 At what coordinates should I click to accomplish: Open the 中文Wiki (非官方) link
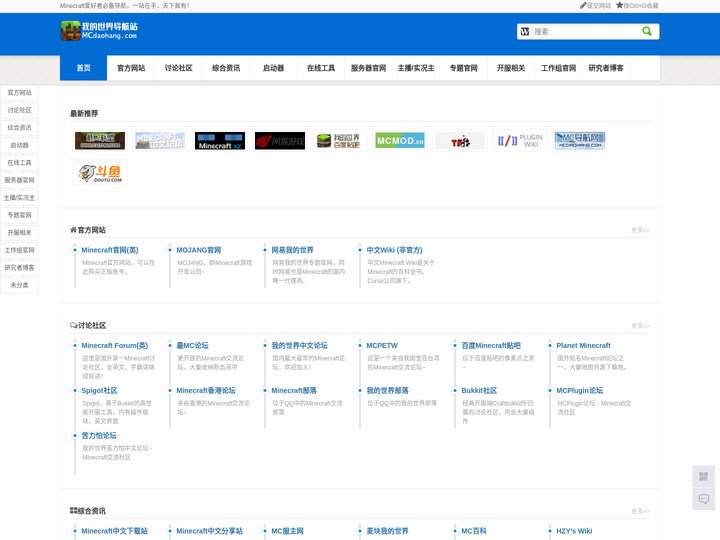[x=394, y=250]
